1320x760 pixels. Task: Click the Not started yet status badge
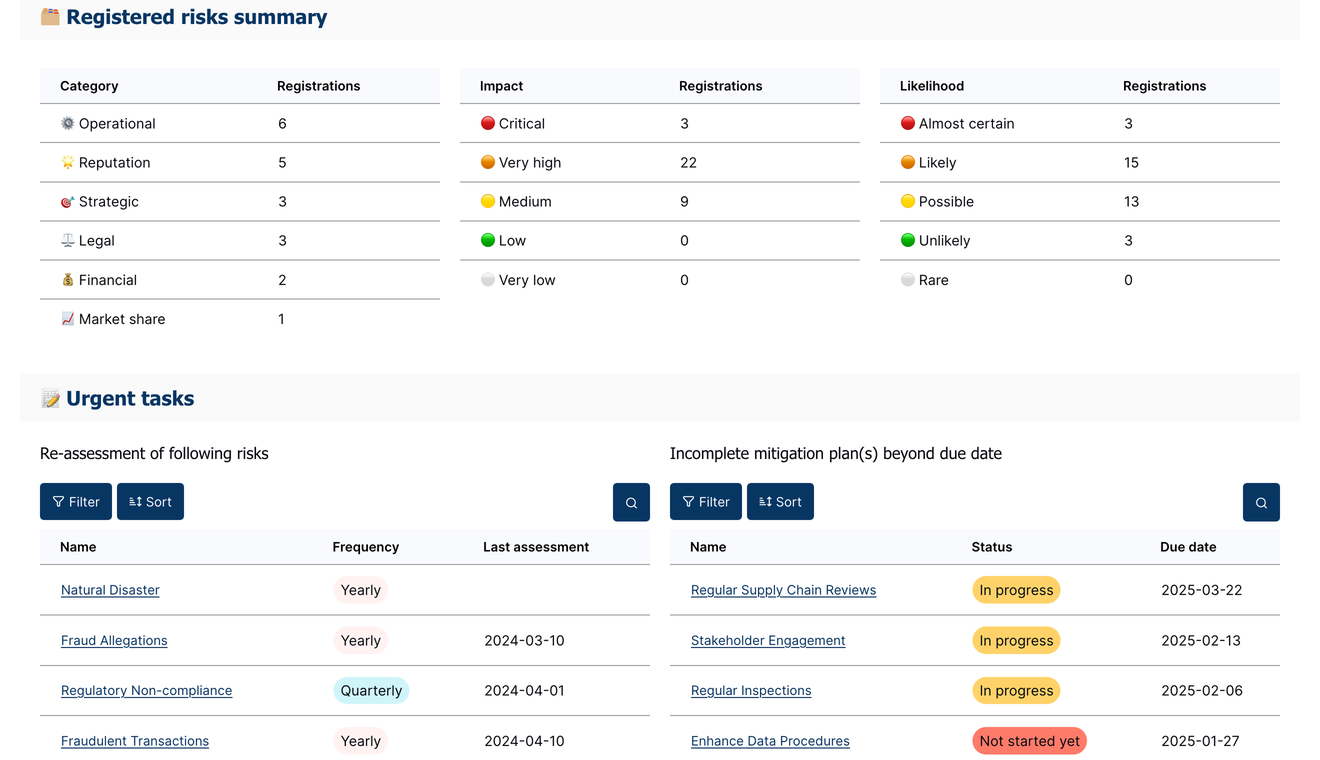tap(1029, 741)
